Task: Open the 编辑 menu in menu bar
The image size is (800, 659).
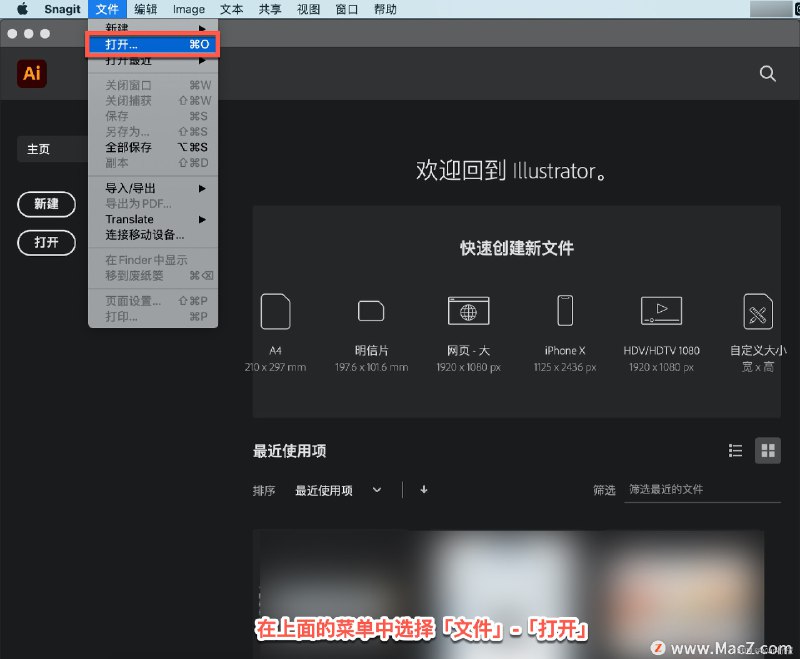Action: 146,9
